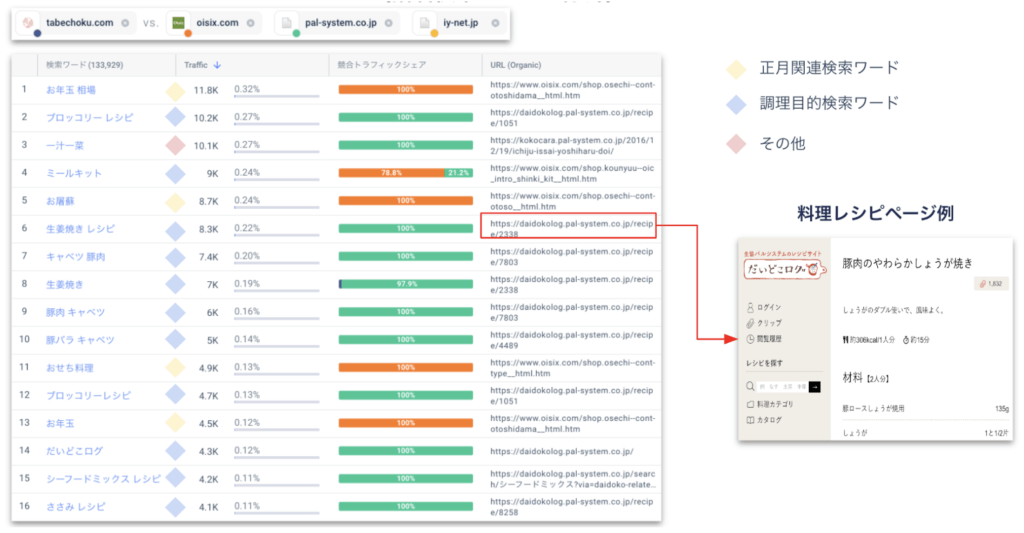Click the クリップ paperclip icon in sidebar

tap(751, 323)
